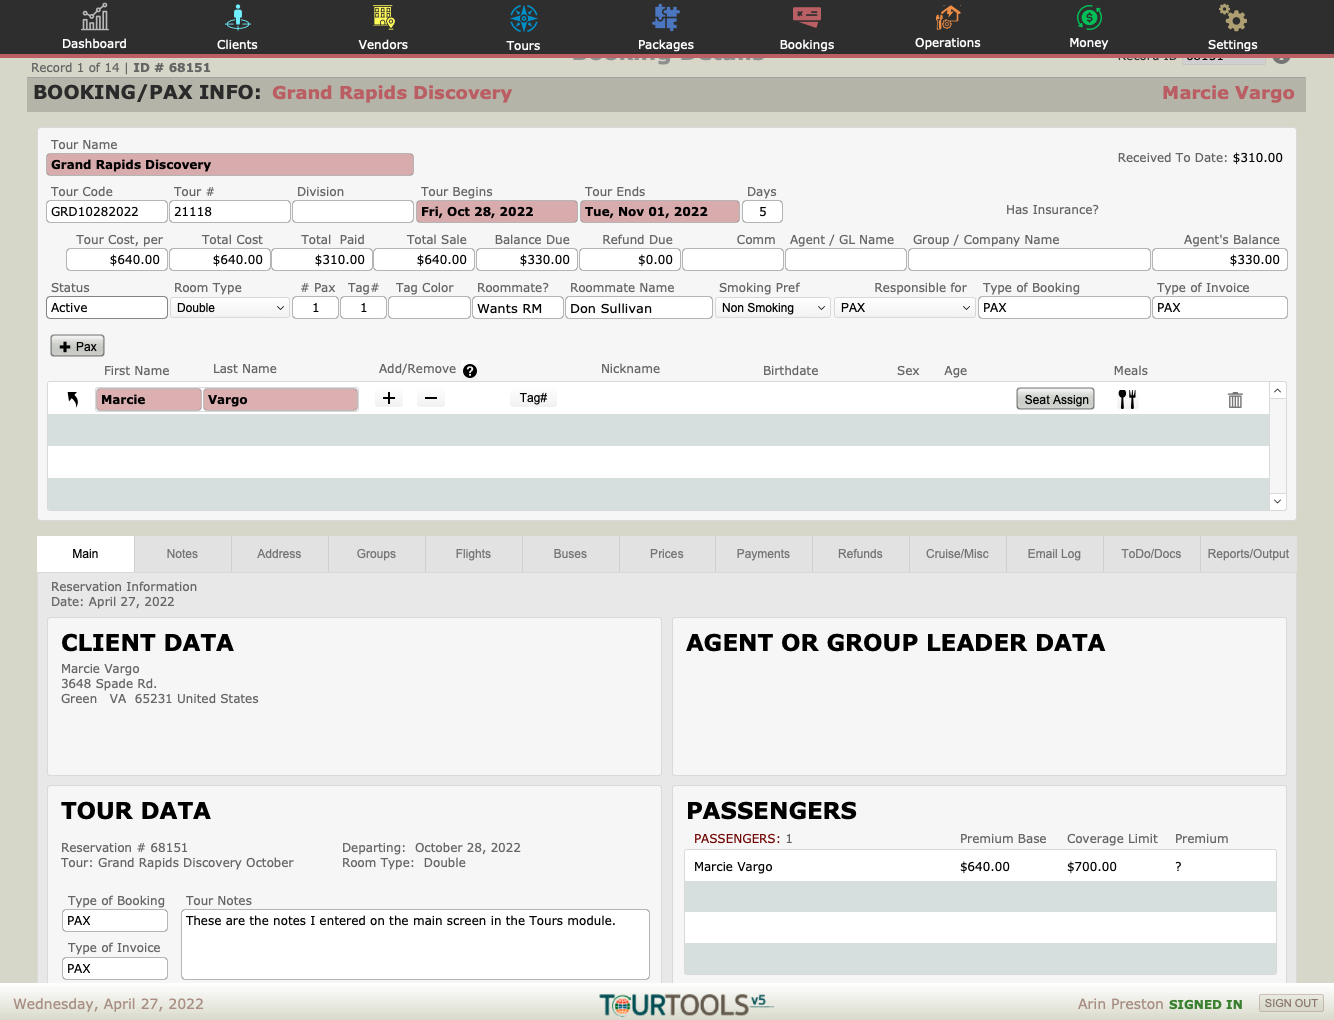Click the Tour Name field
Screen dimensions: 1334x1020
click(230, 165)
